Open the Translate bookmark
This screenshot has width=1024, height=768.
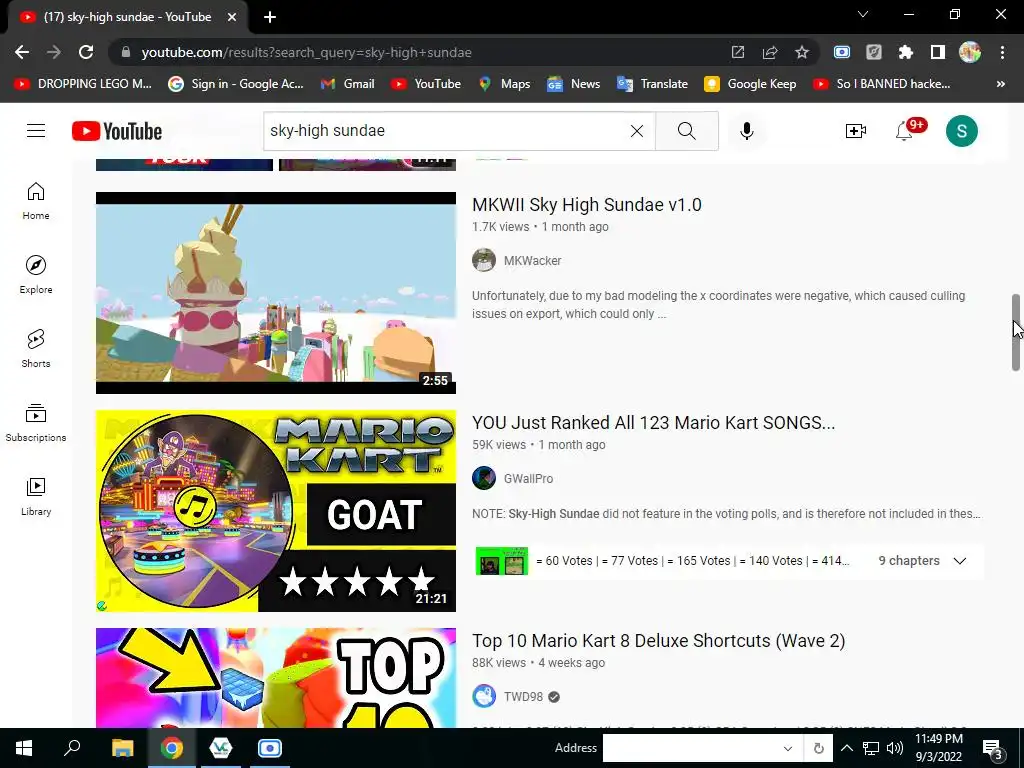[652, 84]
